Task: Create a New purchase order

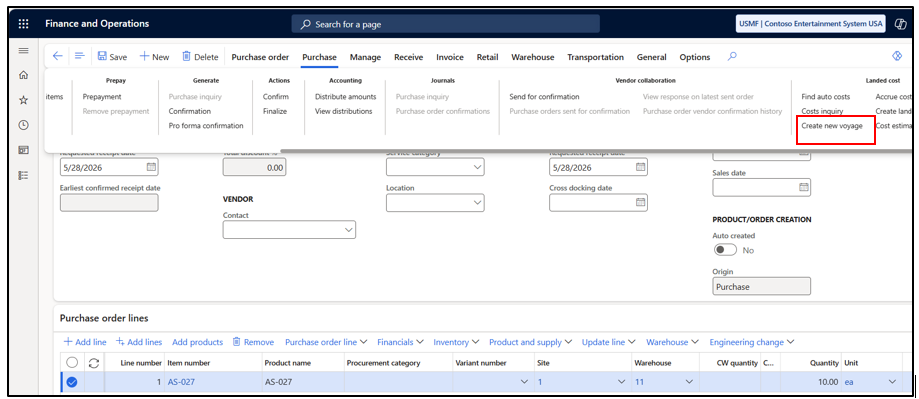Action: click(154, 57)
